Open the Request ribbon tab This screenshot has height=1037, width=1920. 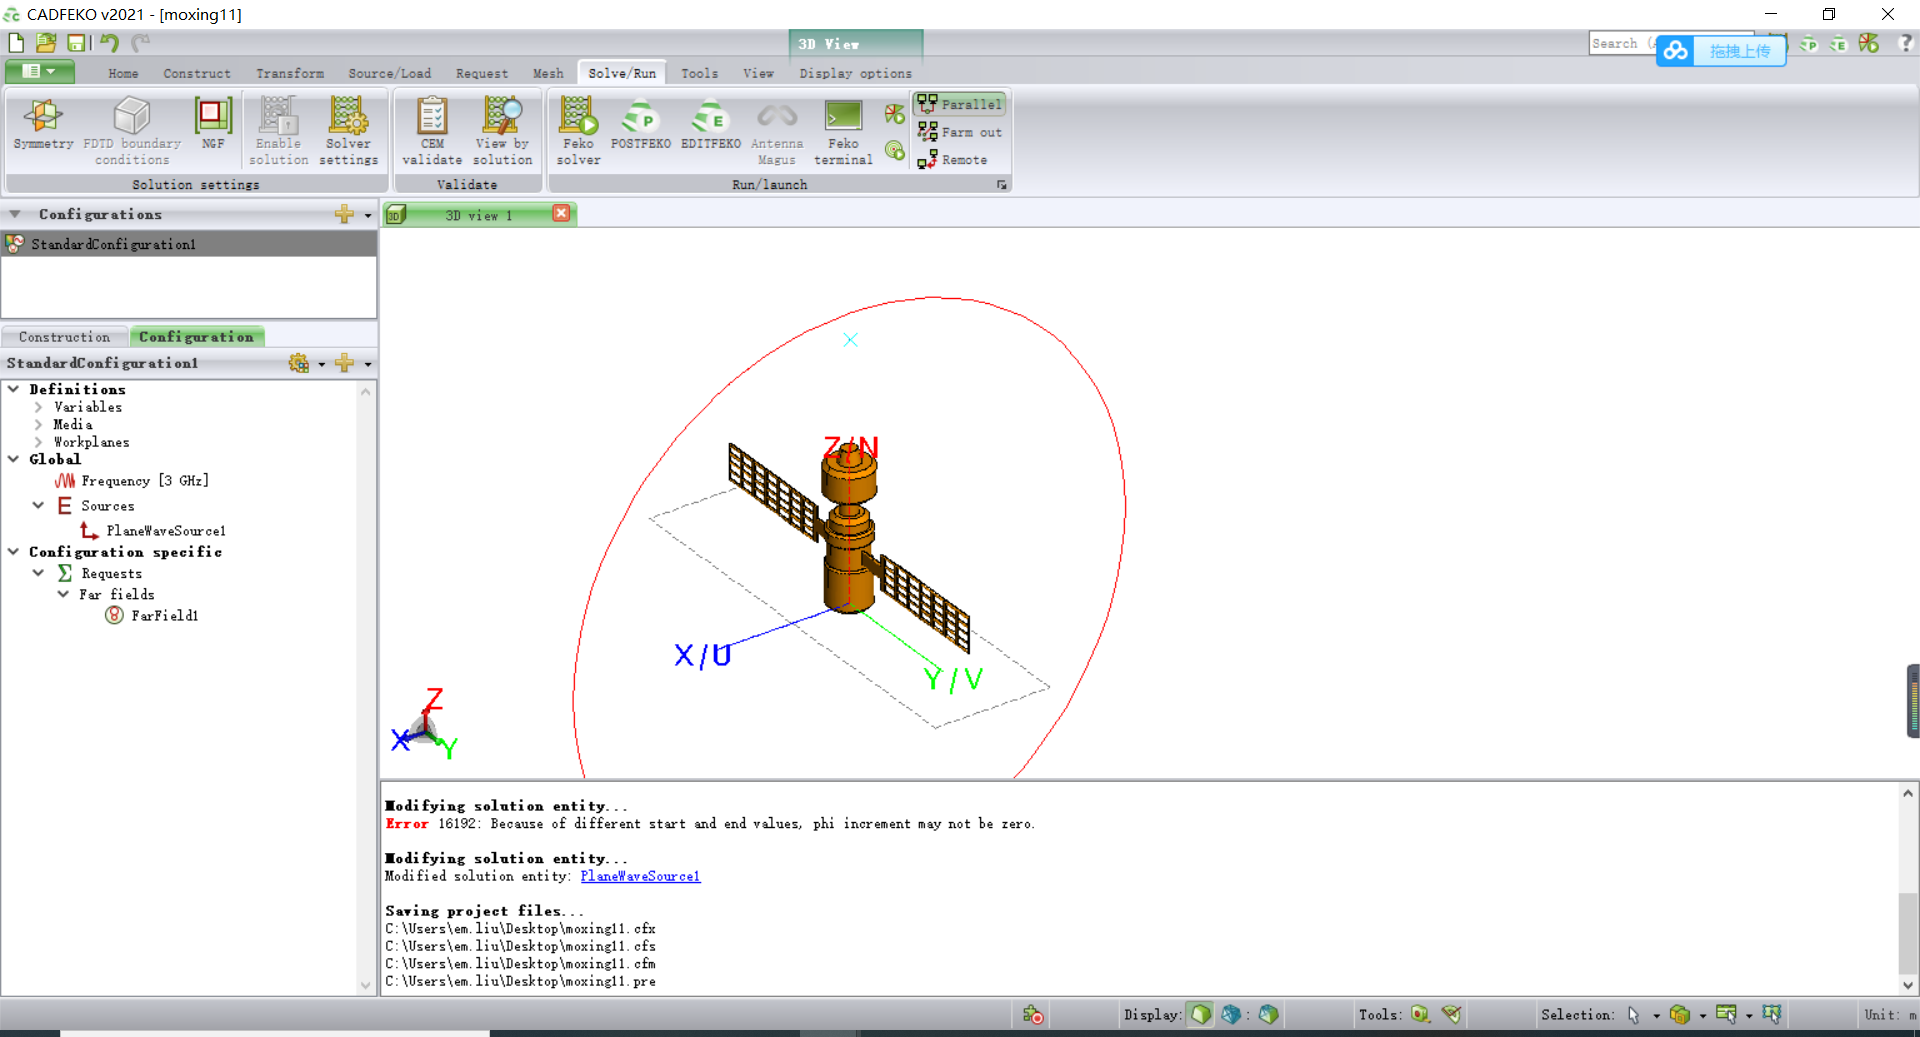(x=482, y=73)
